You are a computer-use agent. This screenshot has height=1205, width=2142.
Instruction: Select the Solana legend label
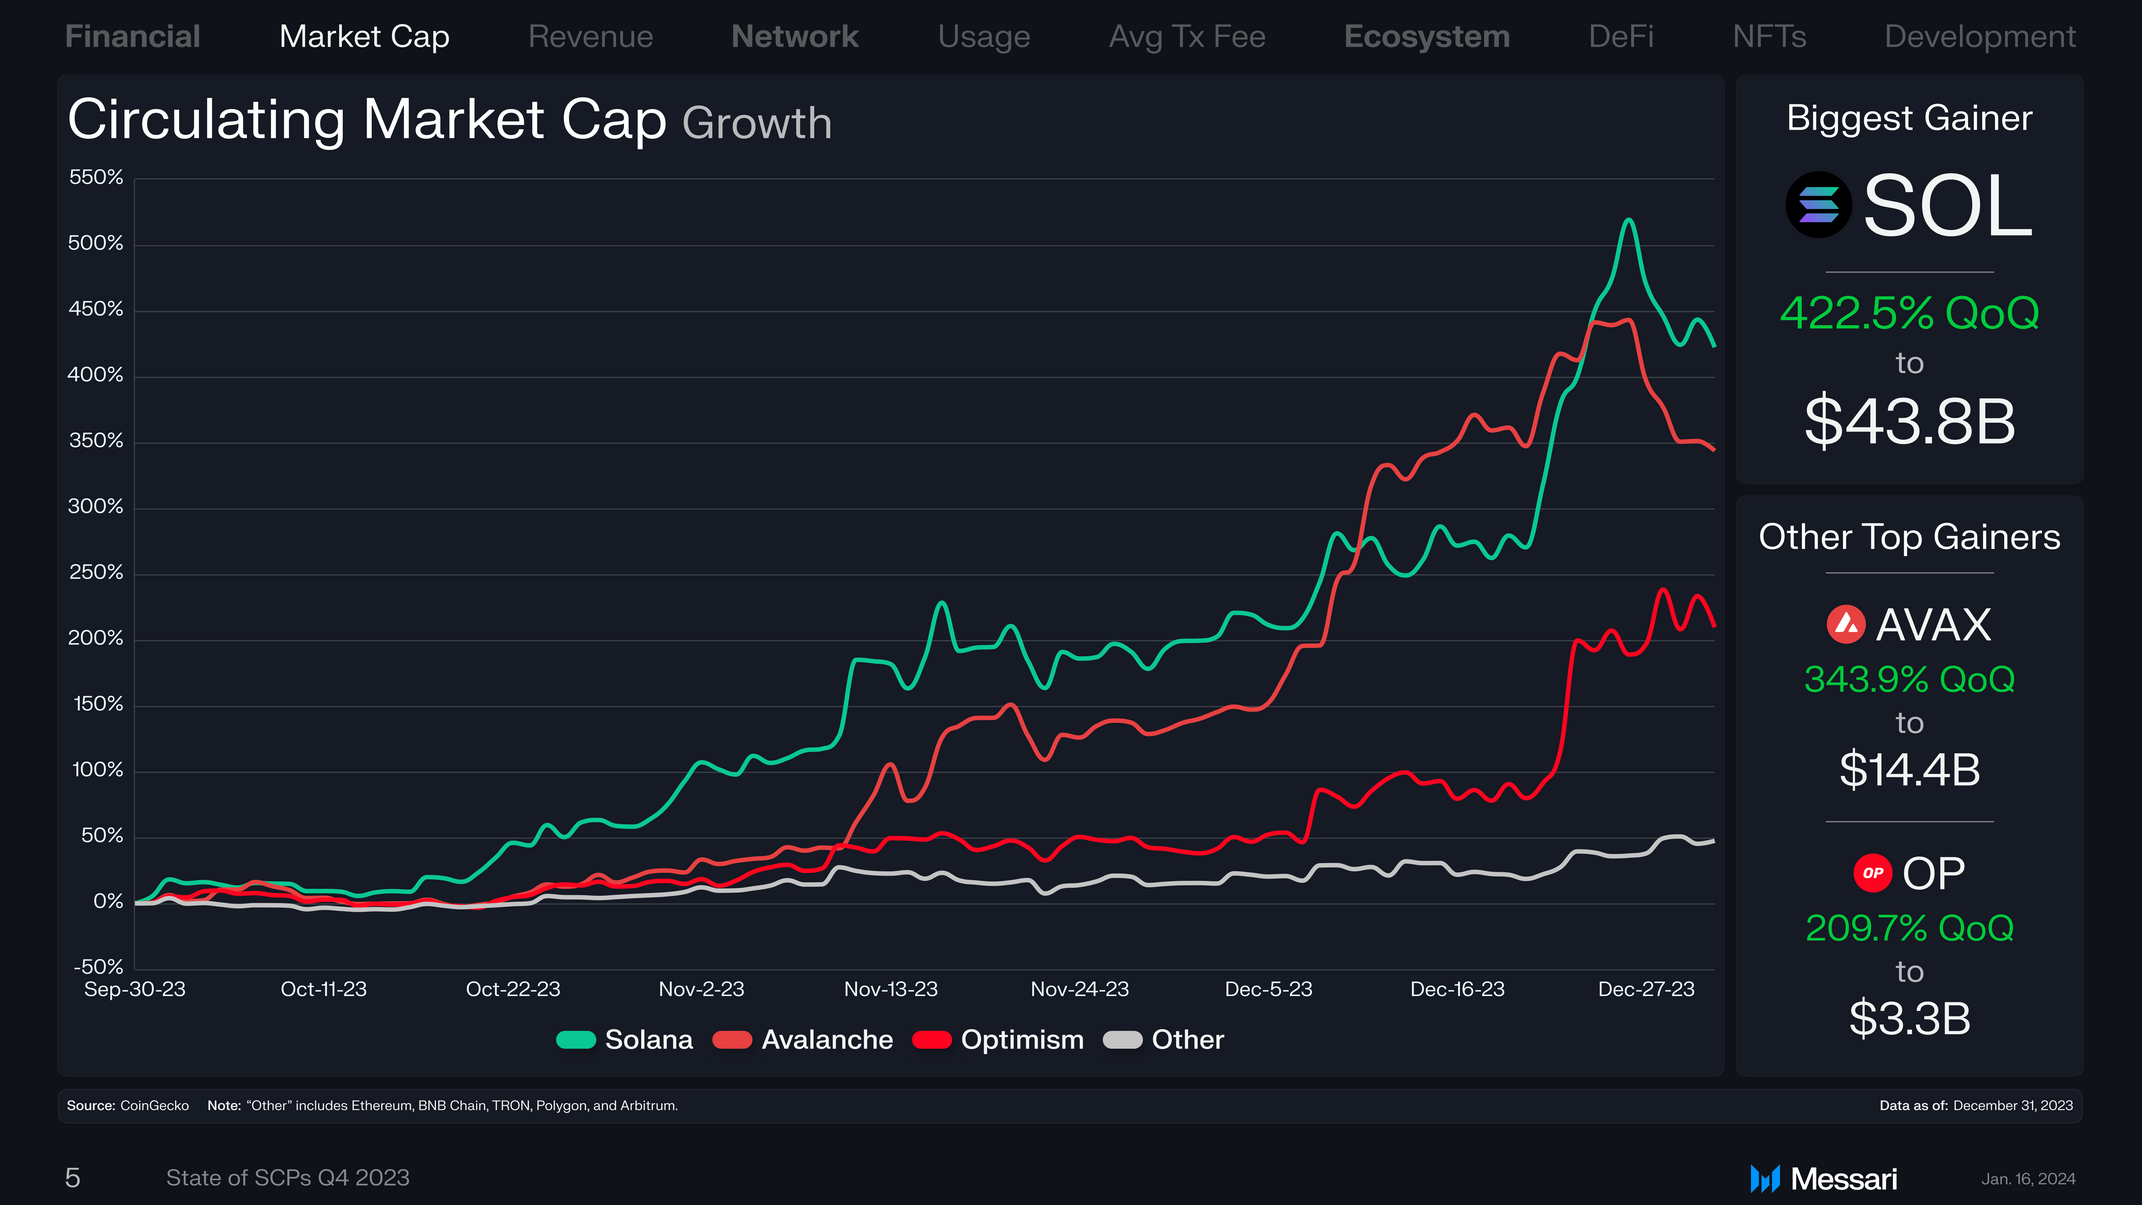649,1040
